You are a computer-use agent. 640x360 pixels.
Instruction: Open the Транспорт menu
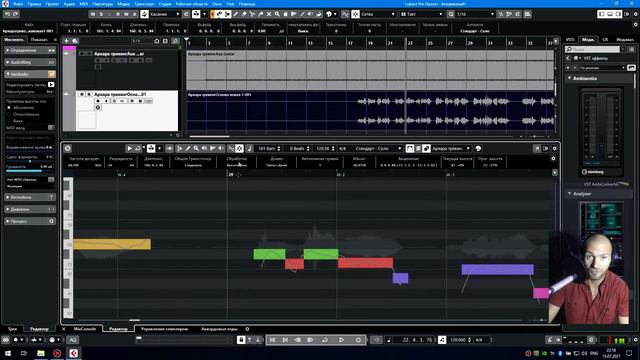tap(144, 4)
